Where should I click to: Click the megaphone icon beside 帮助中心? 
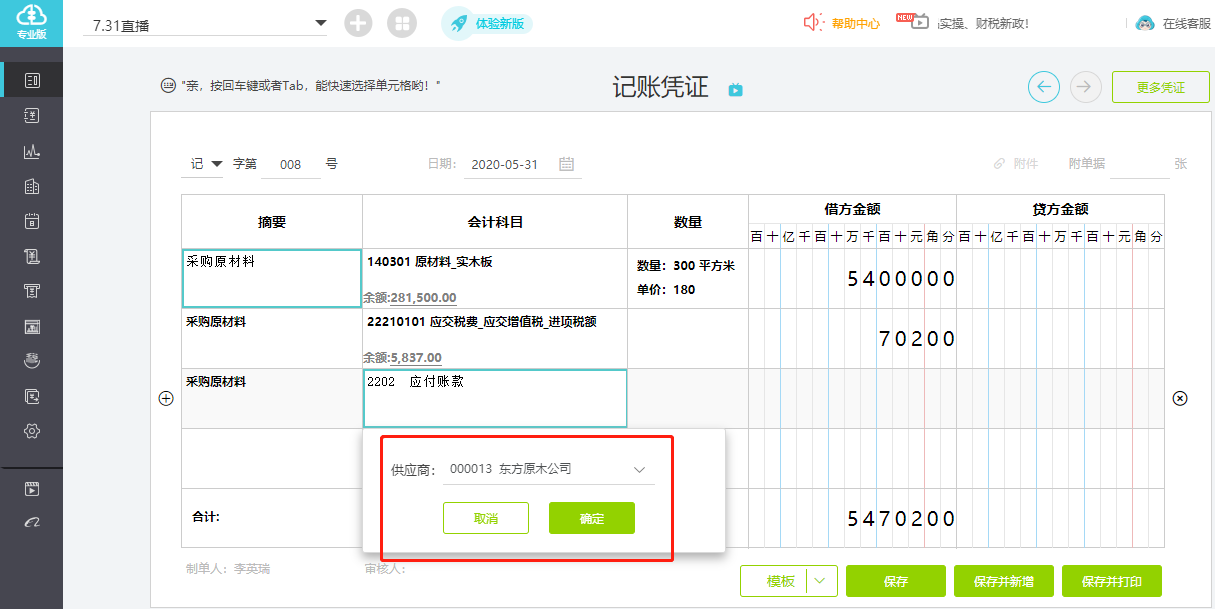(x=814, y=22)
